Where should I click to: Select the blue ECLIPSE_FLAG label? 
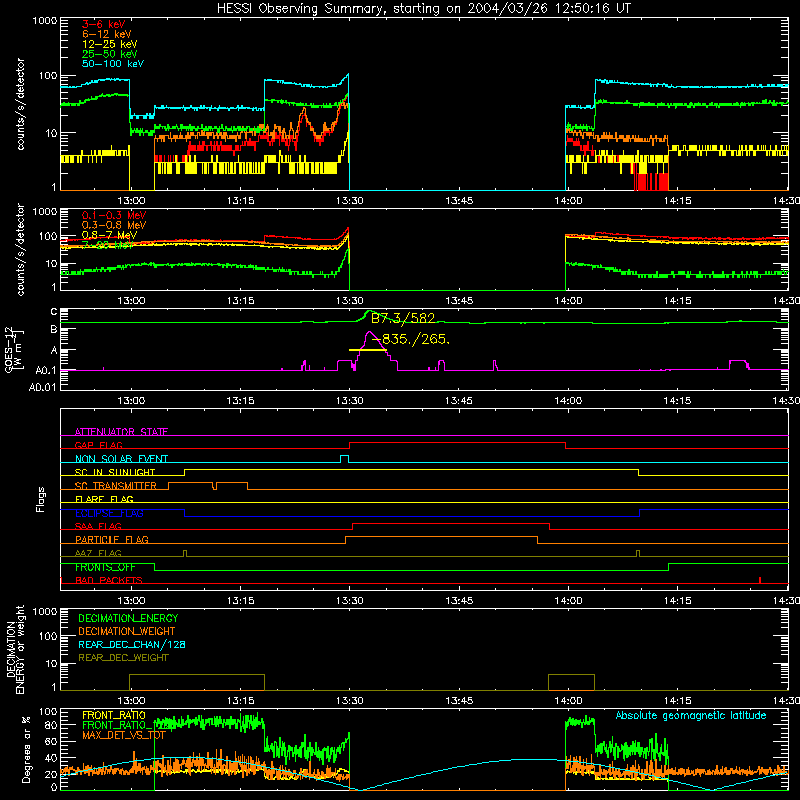point(109,513)
